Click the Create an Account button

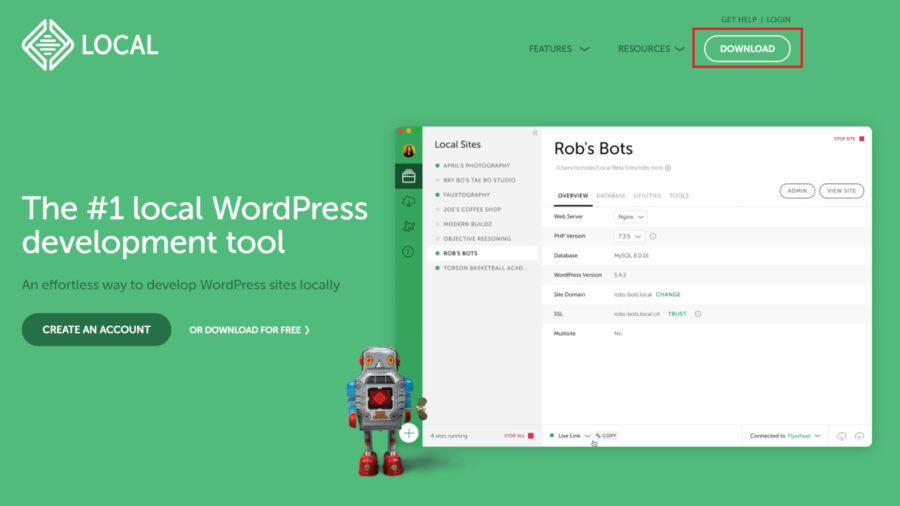96,330
